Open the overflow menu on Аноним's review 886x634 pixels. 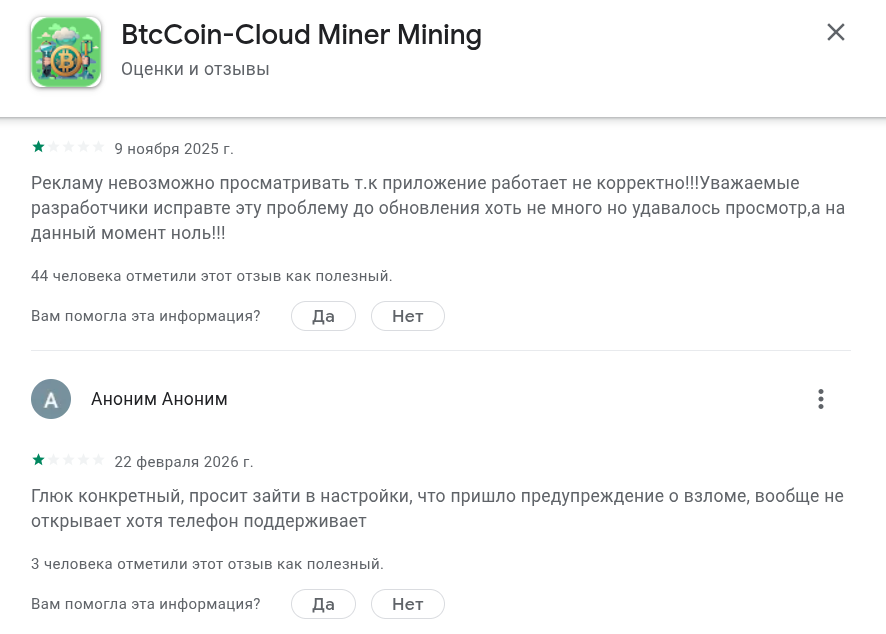coord(821,399)
